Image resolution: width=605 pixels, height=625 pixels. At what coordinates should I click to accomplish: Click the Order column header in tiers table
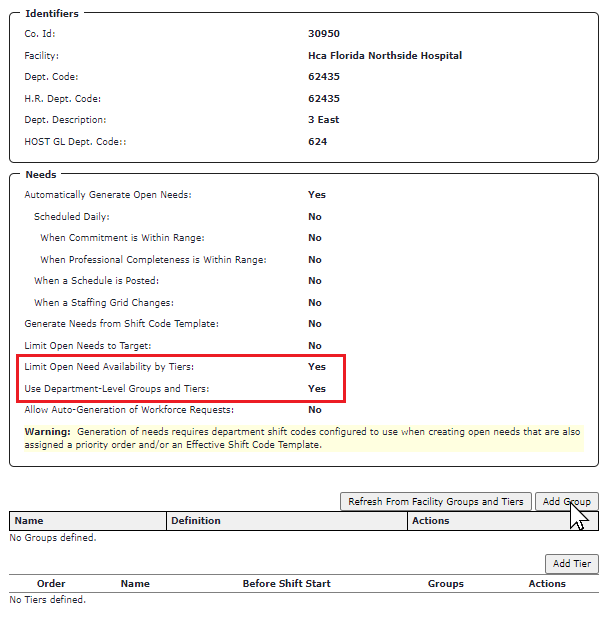point(51,584)
